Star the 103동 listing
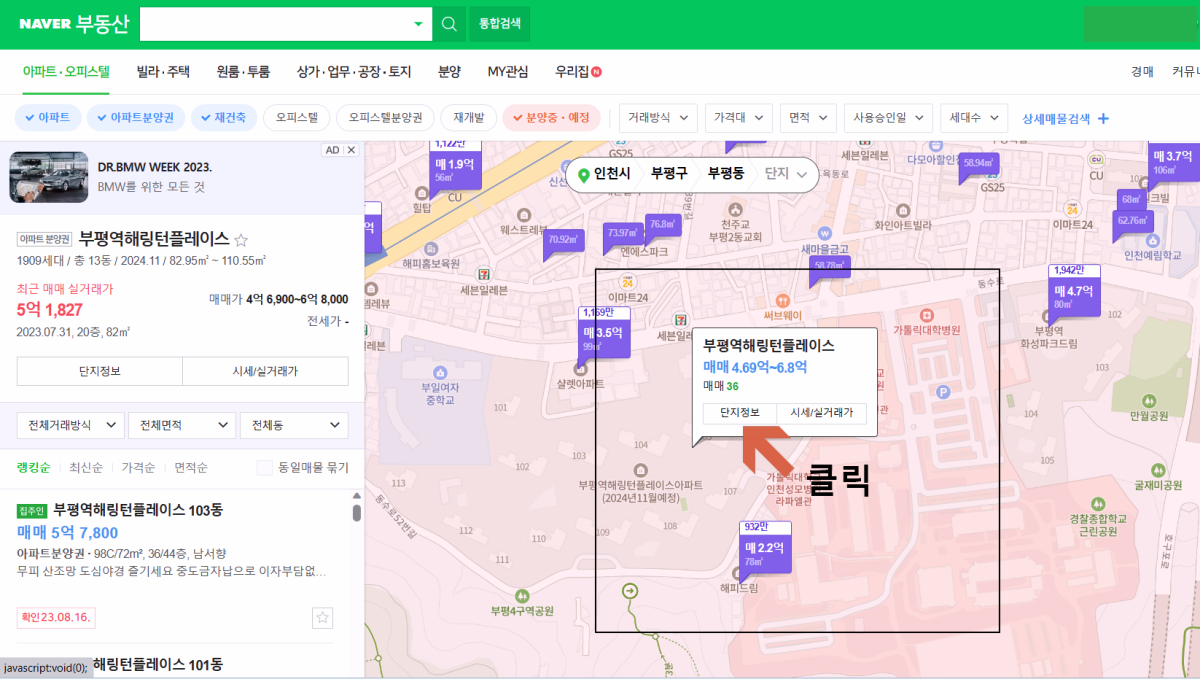Image resolution: width=1200 pixels, height=679 pixels. 322,617
